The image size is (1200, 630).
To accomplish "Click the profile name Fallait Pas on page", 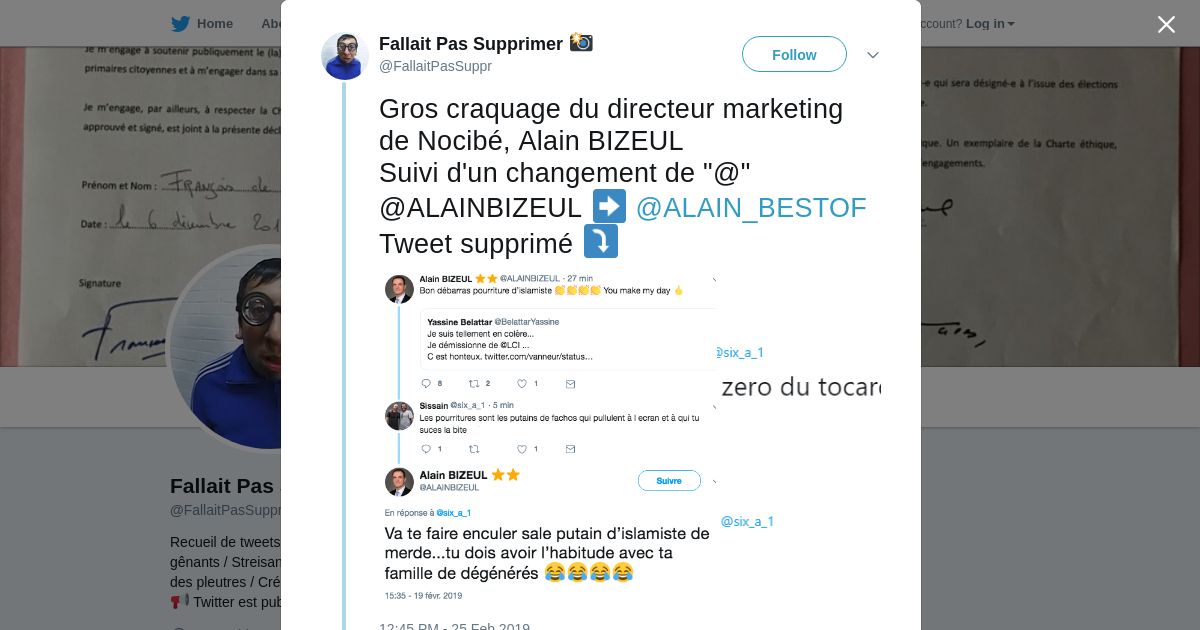I will (x=222, y=486).
